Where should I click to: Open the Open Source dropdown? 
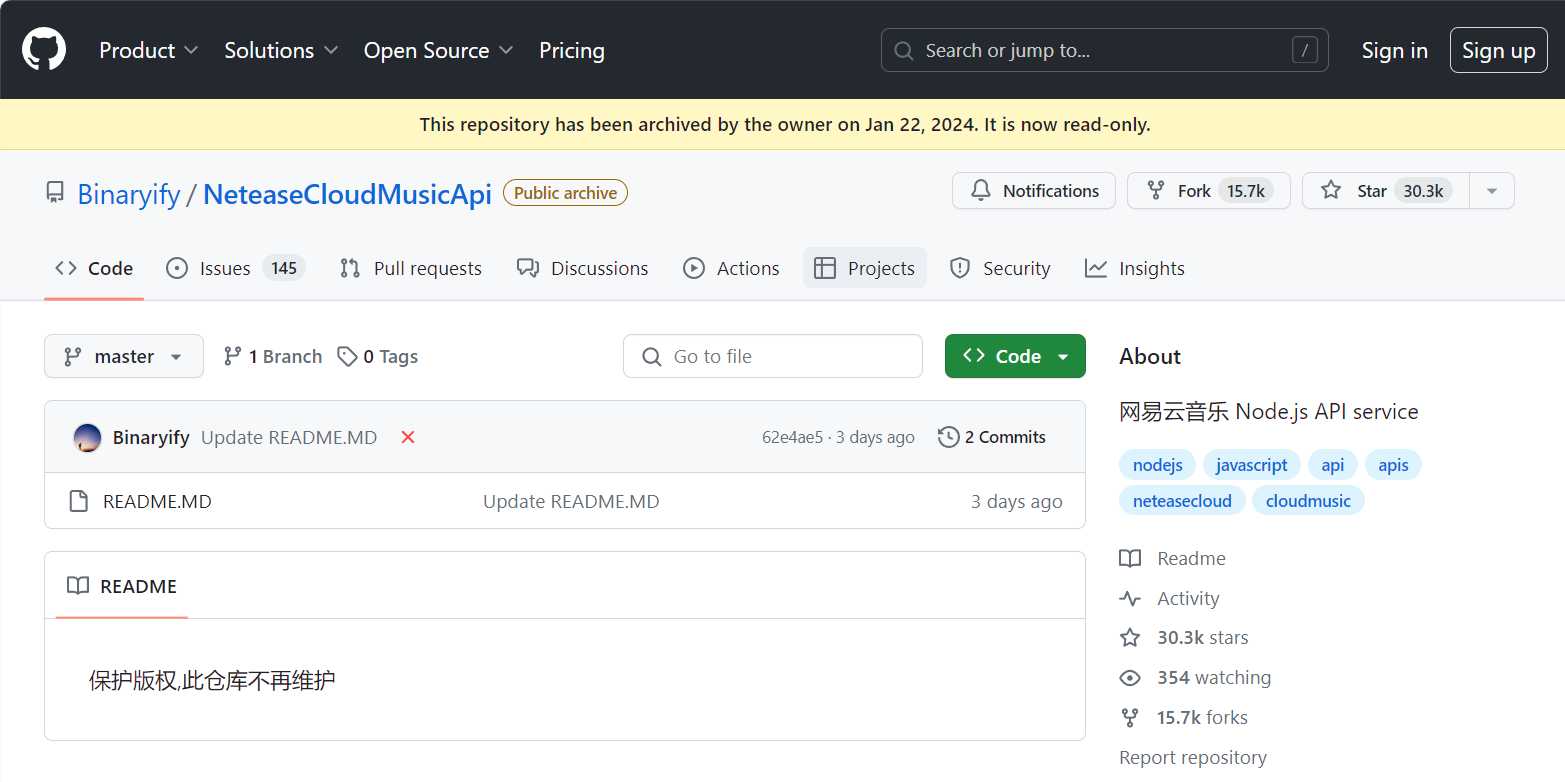[438, 50]
